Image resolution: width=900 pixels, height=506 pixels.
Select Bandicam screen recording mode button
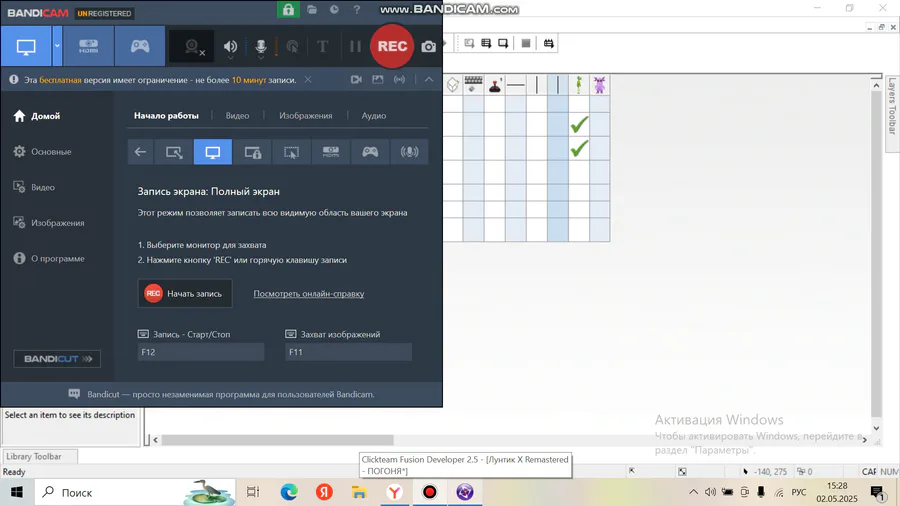(26, 46)
